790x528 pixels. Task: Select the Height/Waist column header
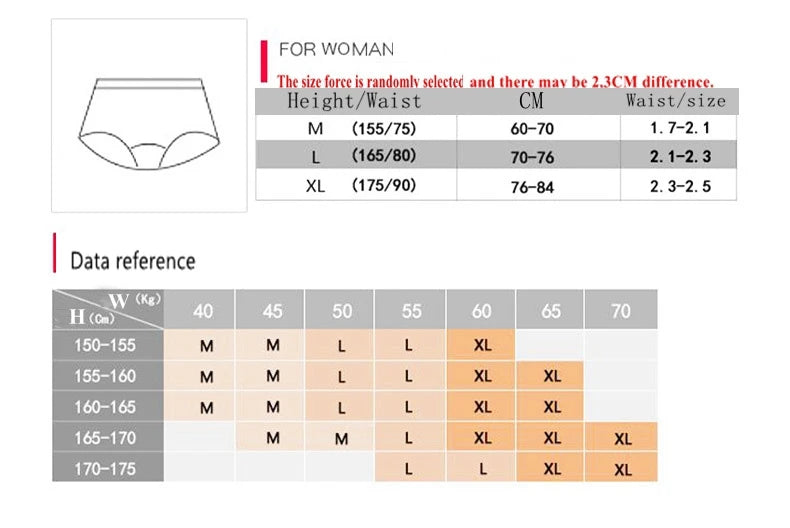click(355, 101)
